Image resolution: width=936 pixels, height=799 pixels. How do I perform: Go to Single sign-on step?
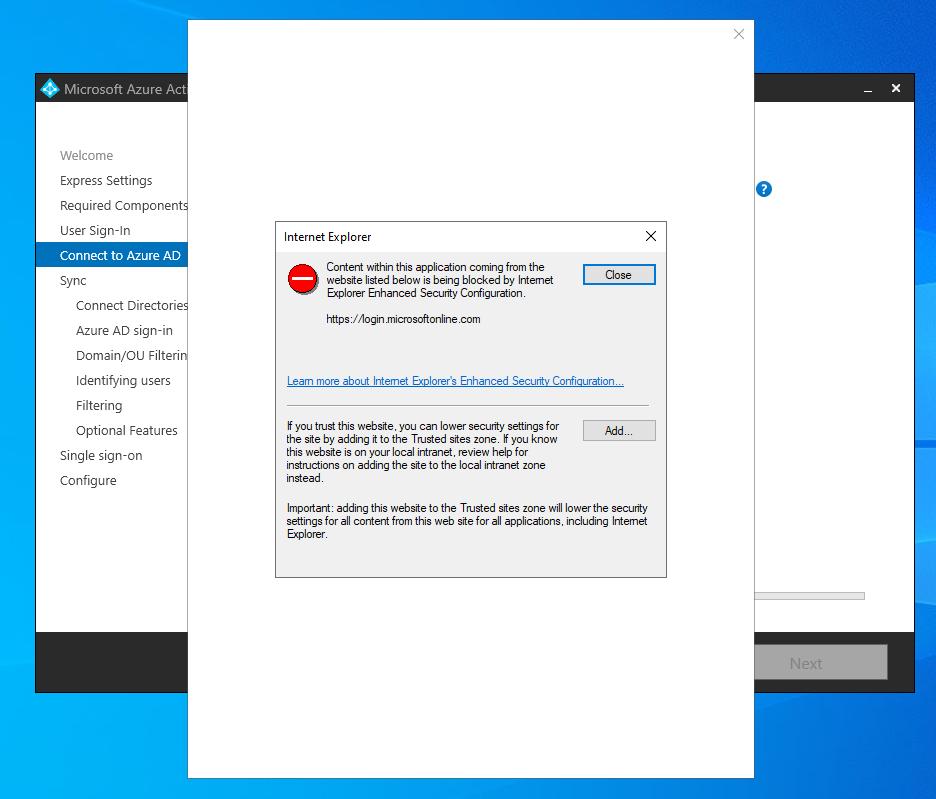[101, 456]
